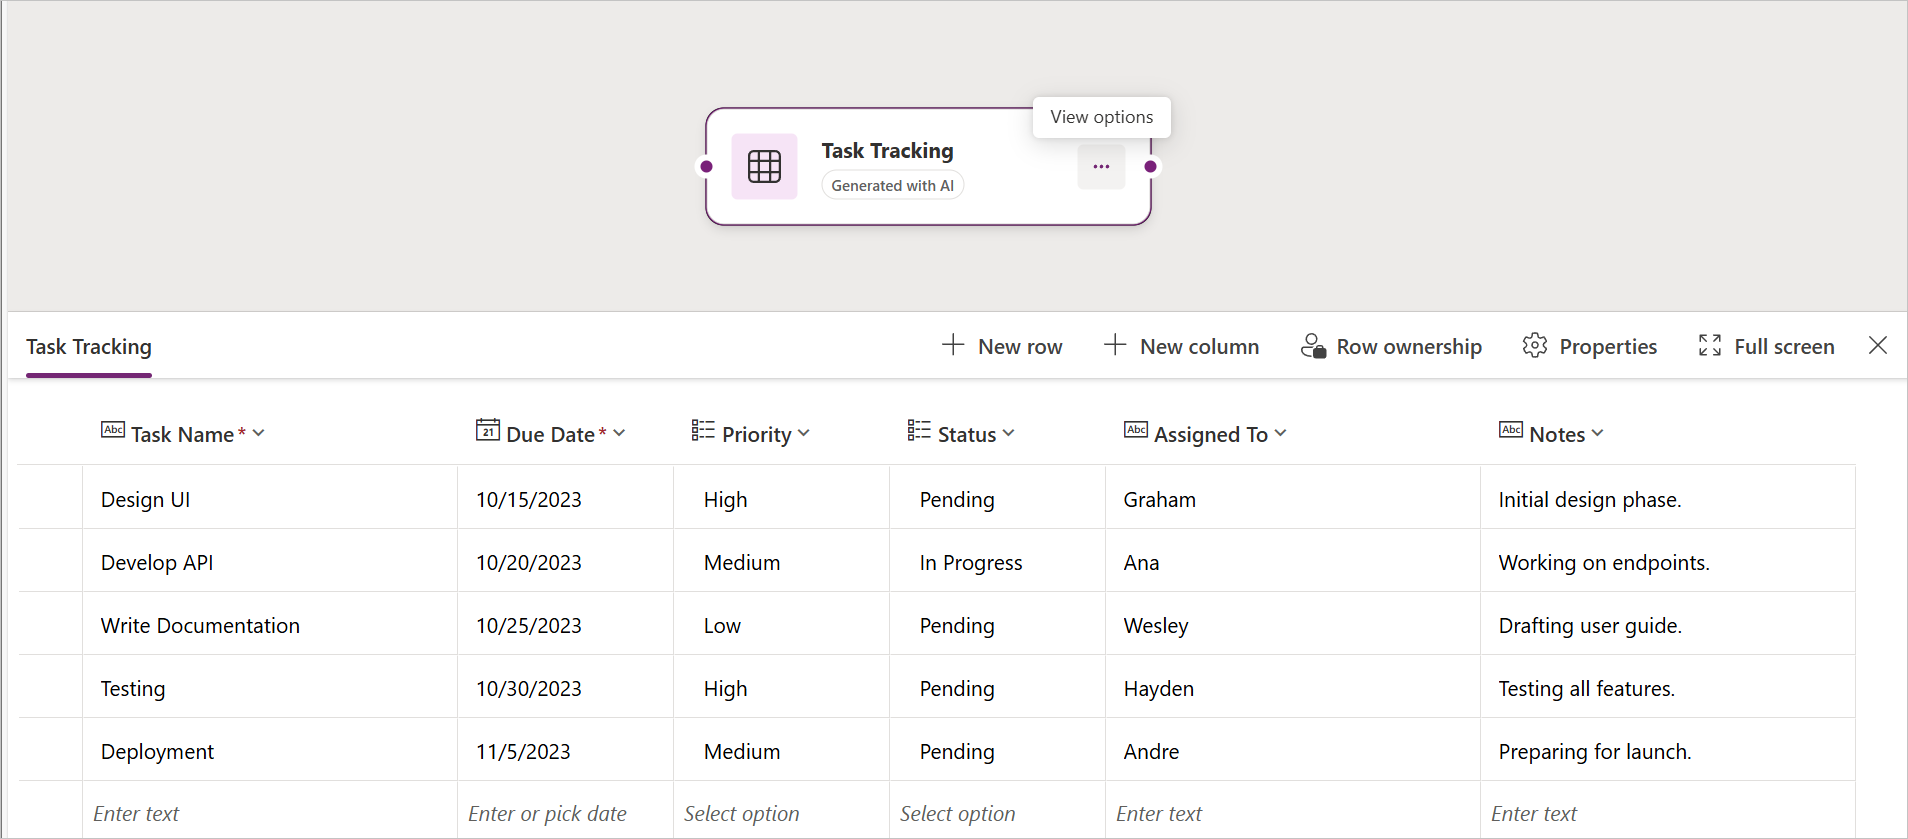Click the 10/20/2023 due date cell
The height and width of the screenshot is (839, 1908).
pyautogui.click(x=565, y=562)
